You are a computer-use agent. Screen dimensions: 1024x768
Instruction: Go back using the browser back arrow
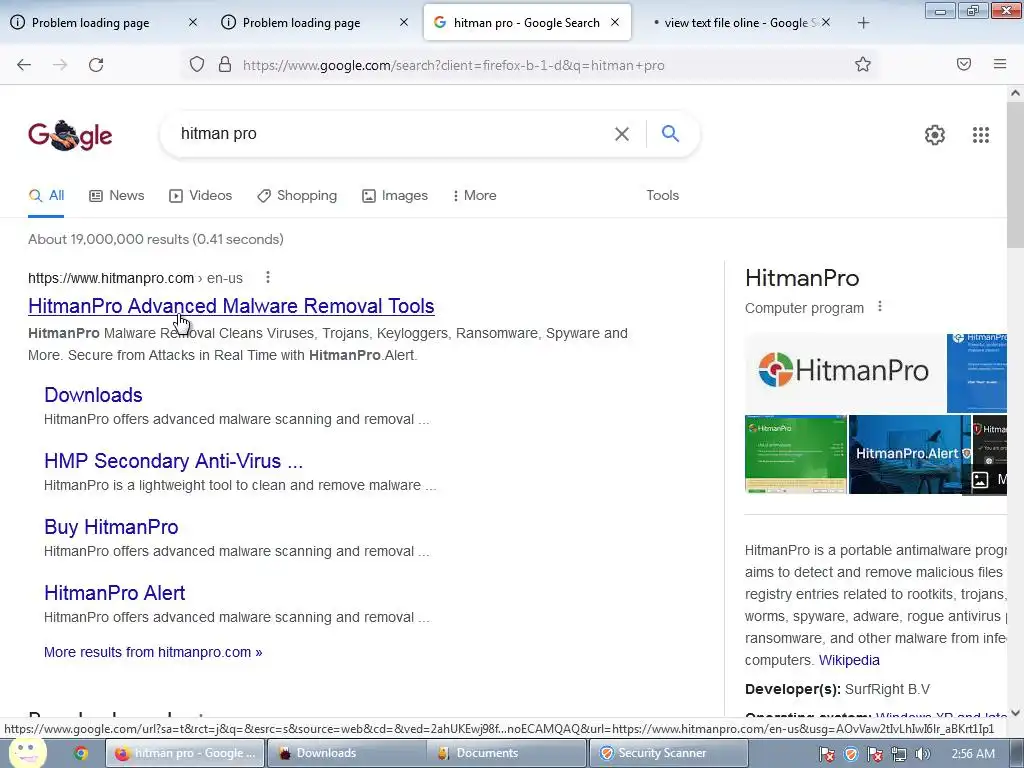click(24, 65)
